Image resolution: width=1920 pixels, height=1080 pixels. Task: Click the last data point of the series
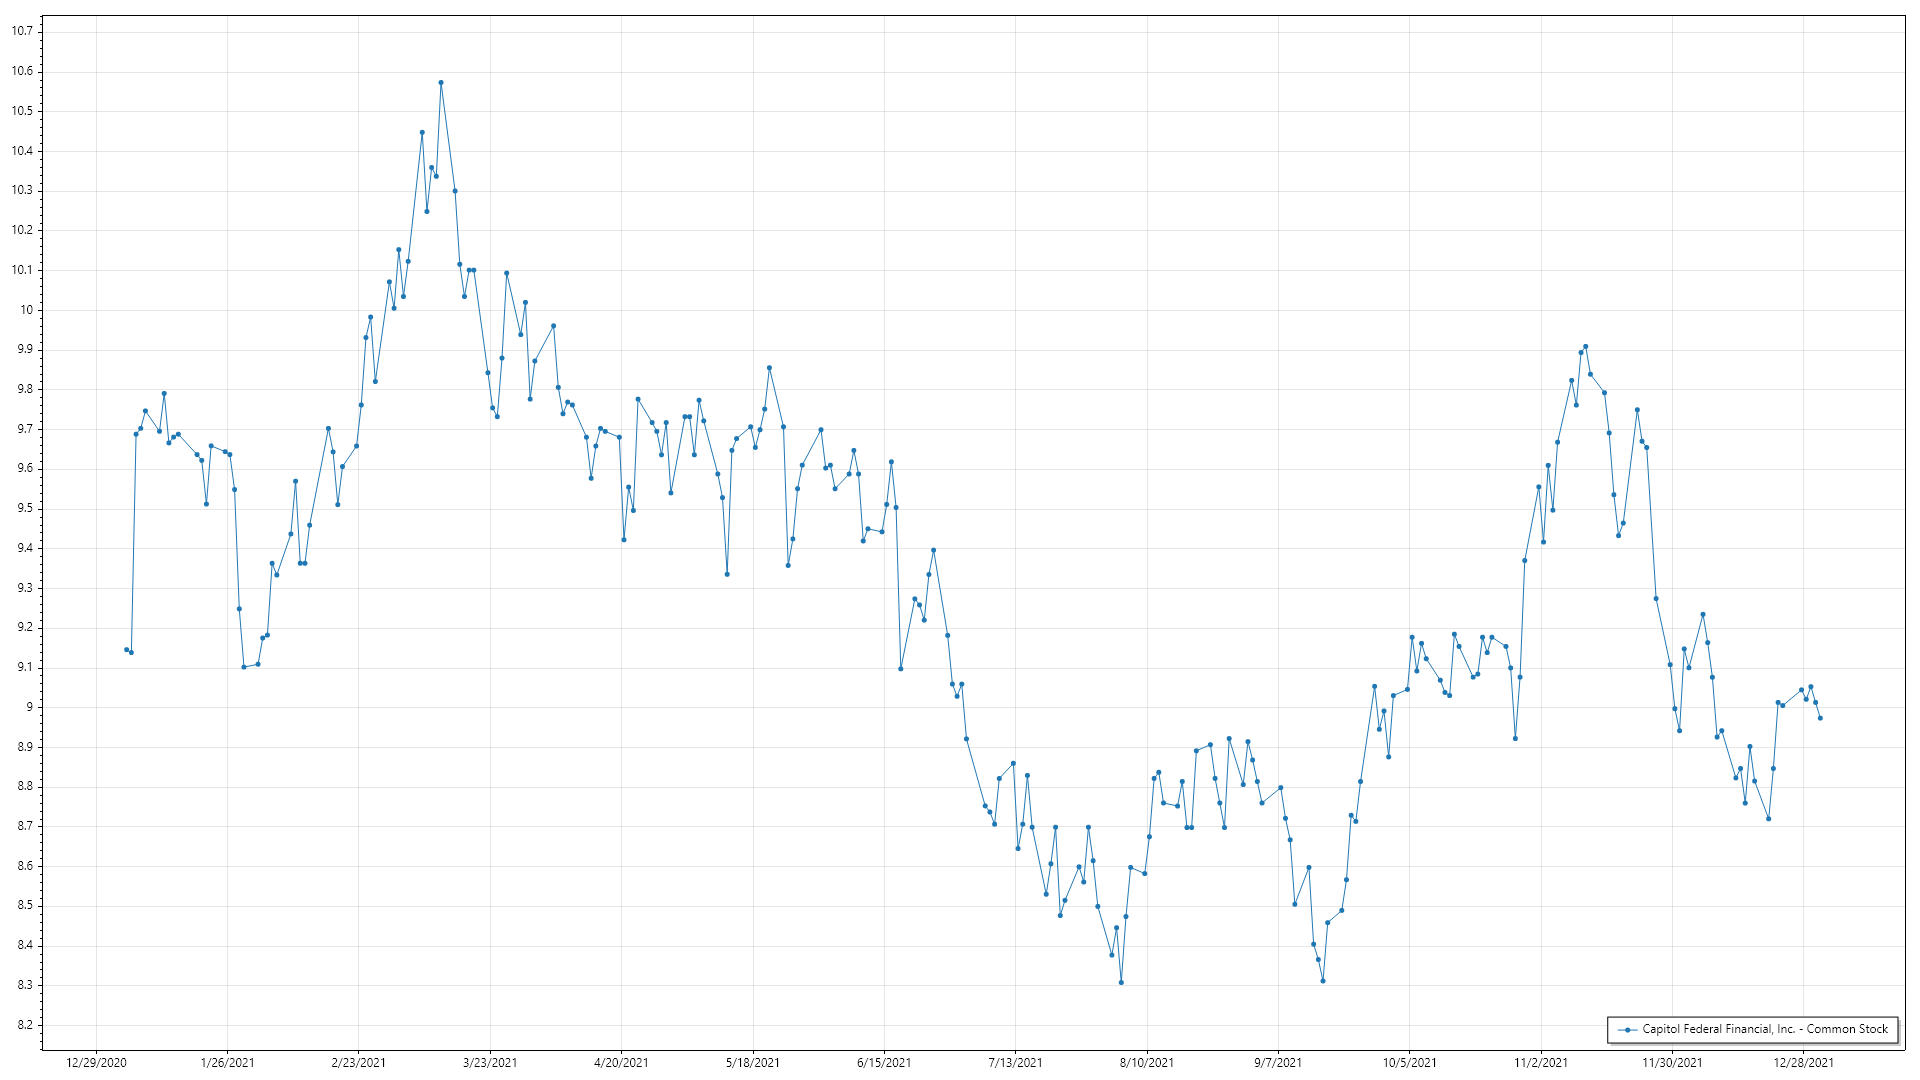[x=1820, y=718]
